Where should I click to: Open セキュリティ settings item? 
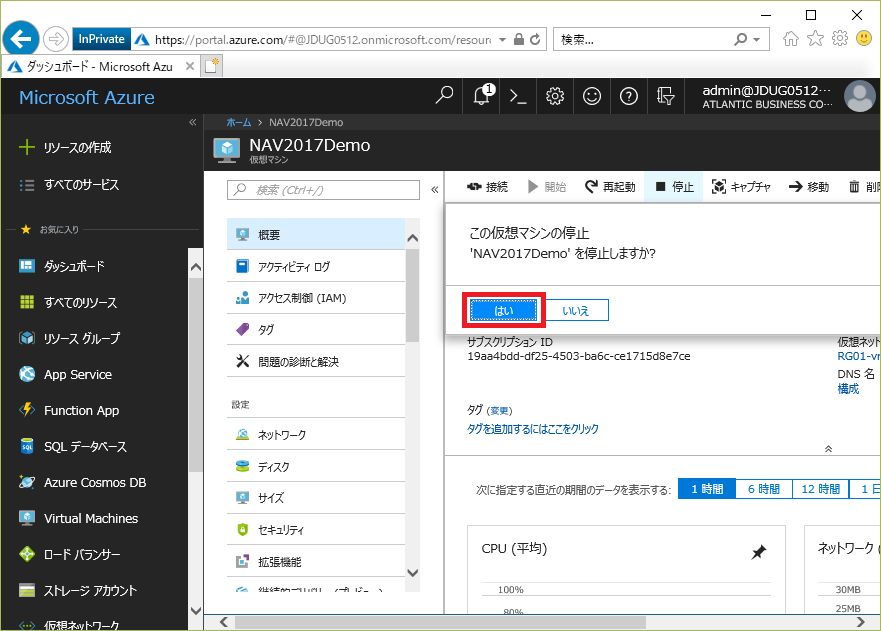(x=316, y=529)
